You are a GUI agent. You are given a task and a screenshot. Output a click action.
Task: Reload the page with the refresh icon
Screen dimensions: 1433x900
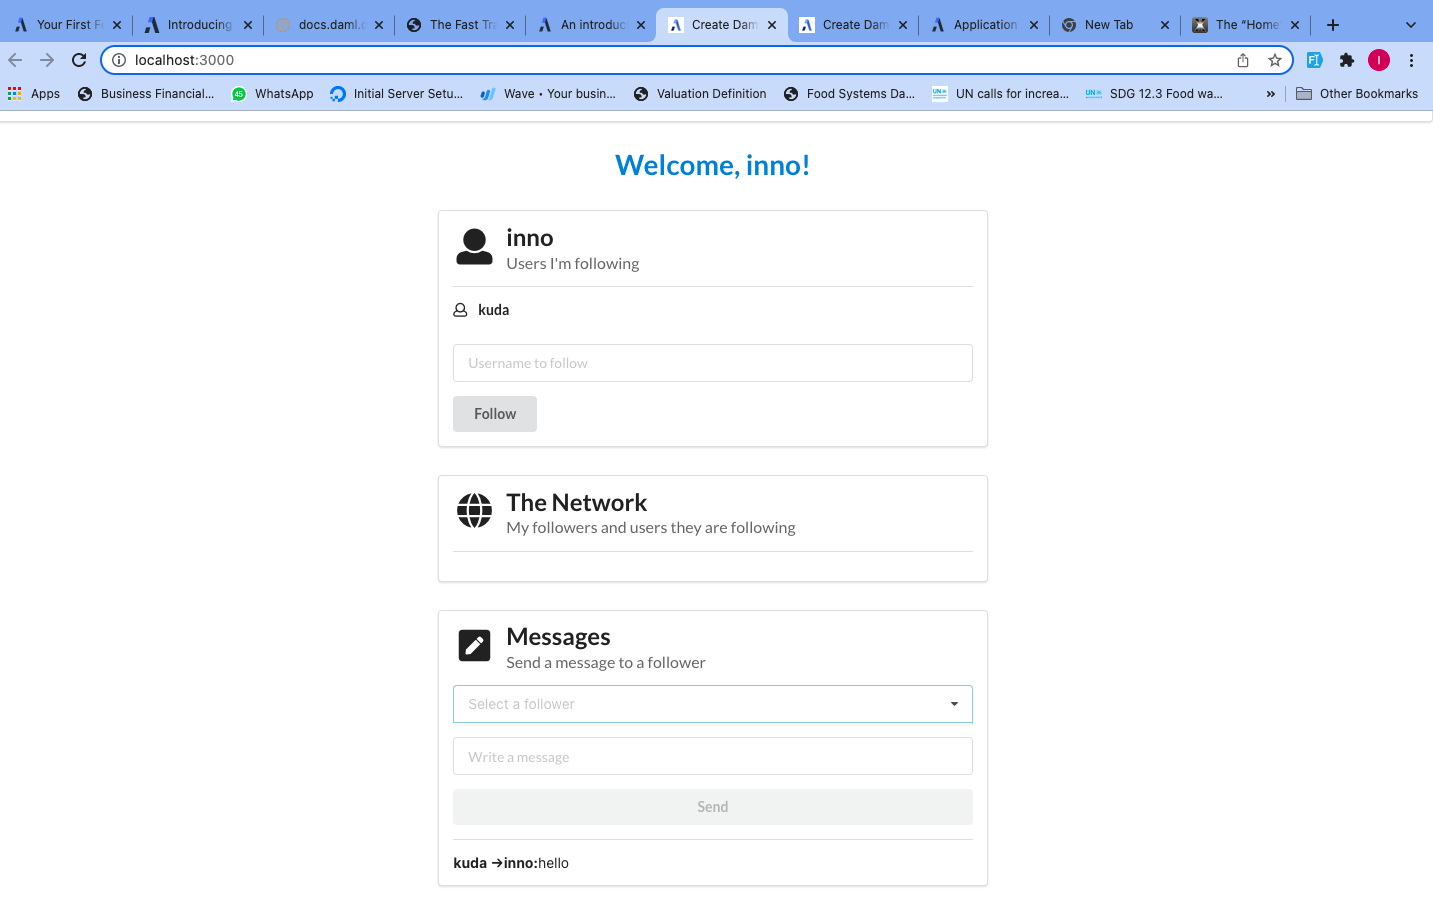[x=79, y=60]
